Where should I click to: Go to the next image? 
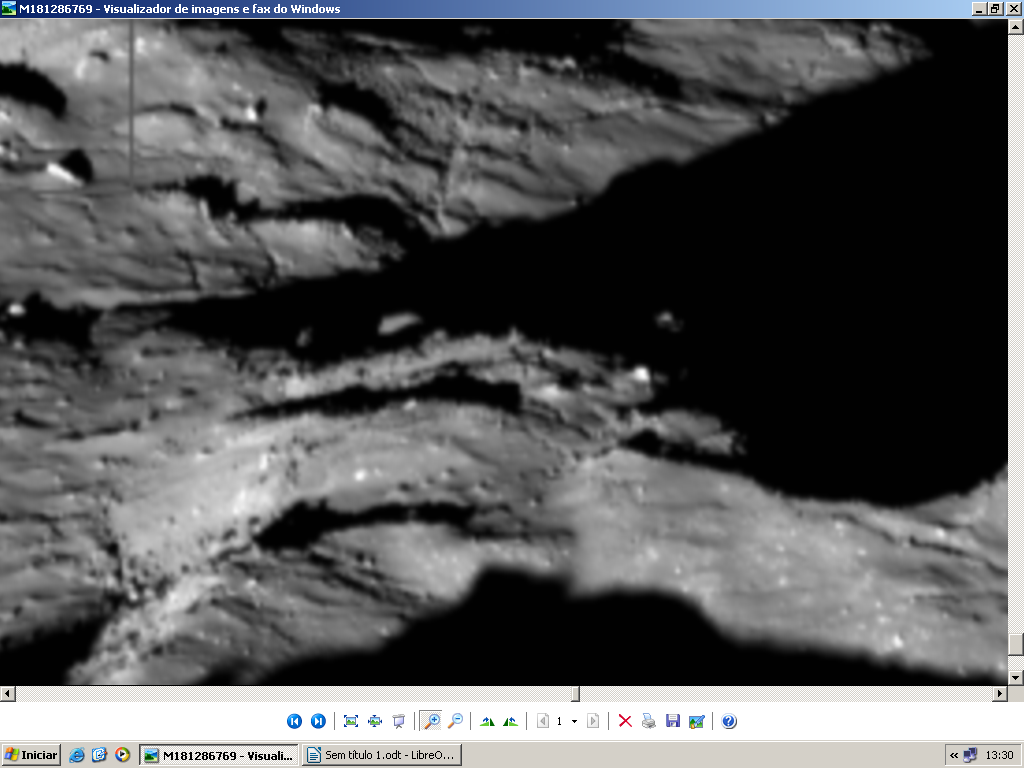318,721
